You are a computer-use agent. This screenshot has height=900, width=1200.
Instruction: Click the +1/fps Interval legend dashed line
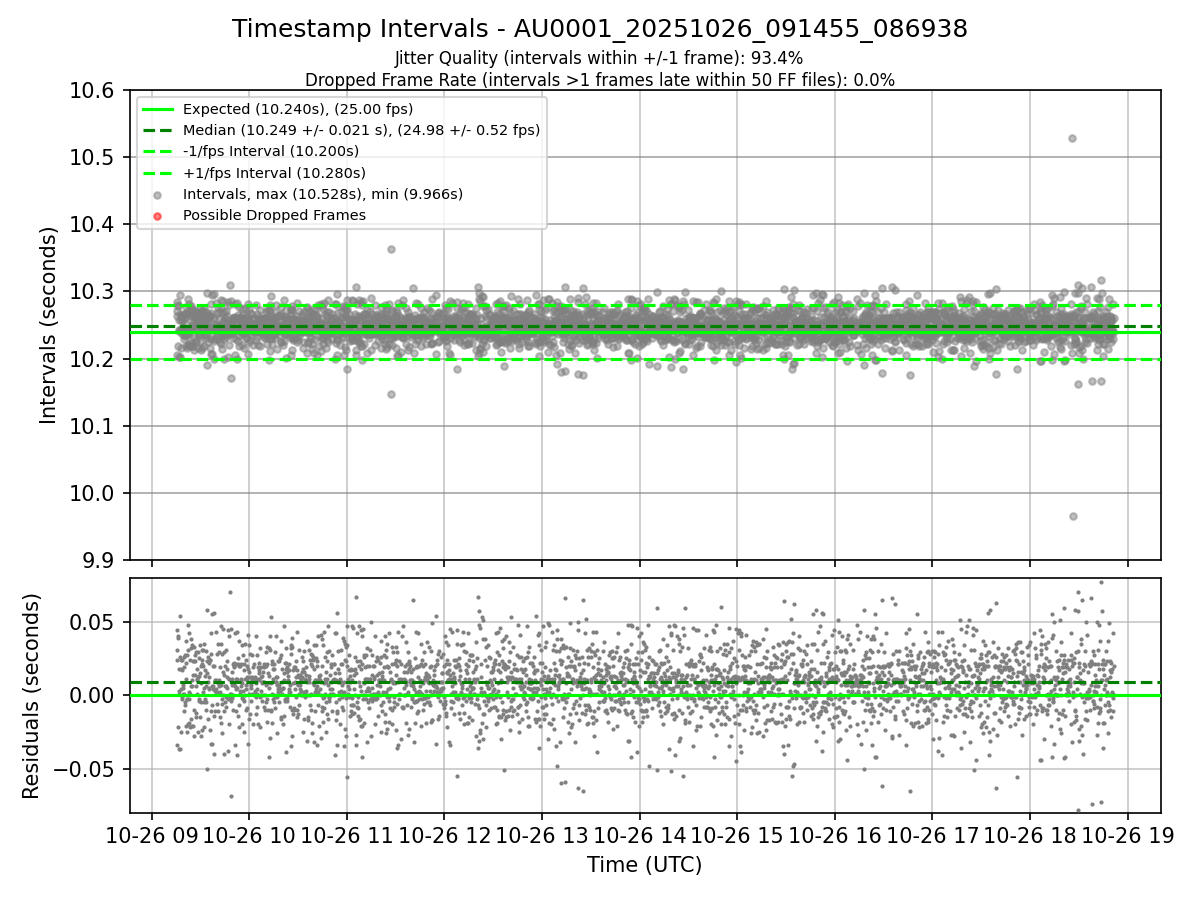click(159, 173)
